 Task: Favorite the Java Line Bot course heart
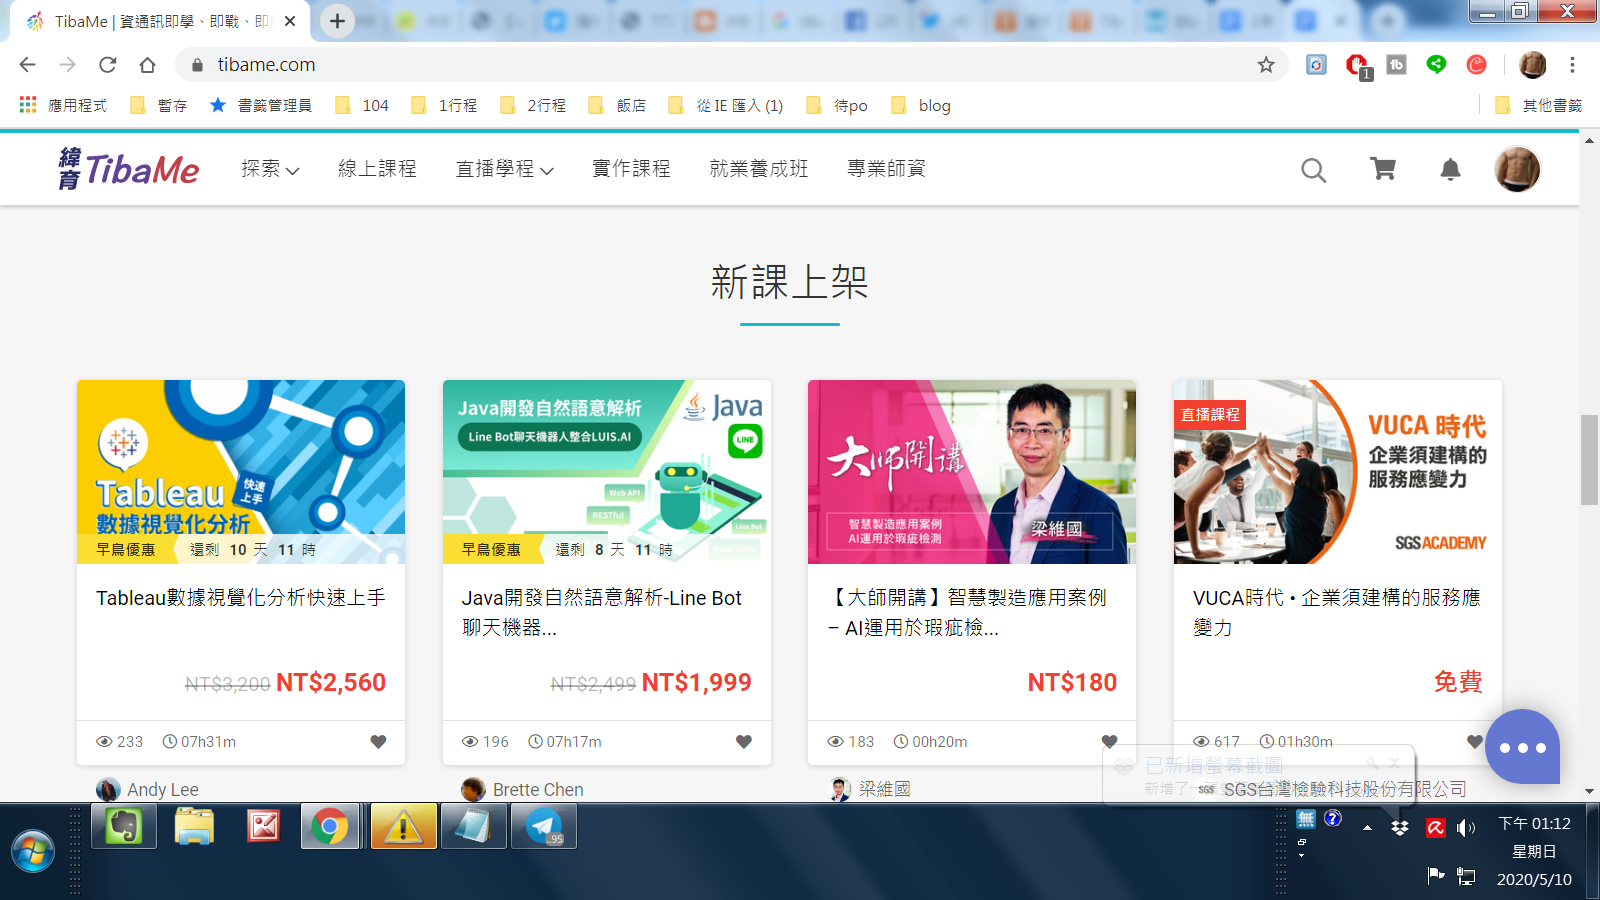pos(743,742)
